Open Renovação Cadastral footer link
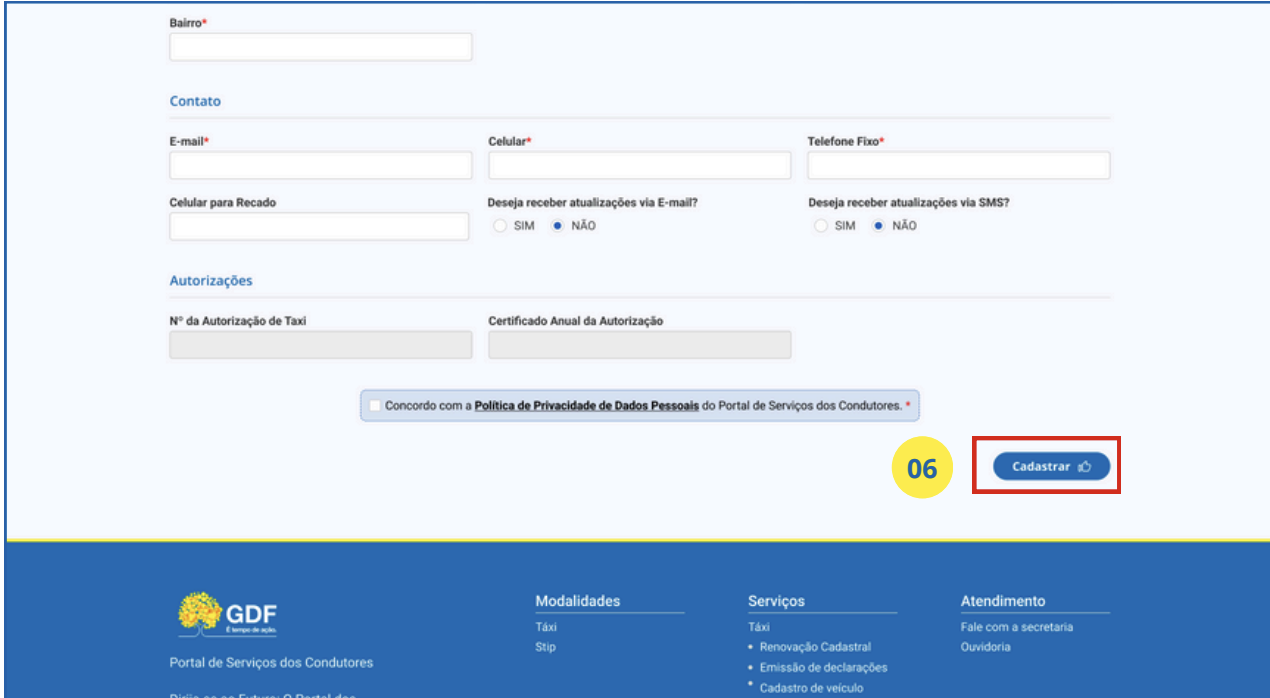 point(814,647)
